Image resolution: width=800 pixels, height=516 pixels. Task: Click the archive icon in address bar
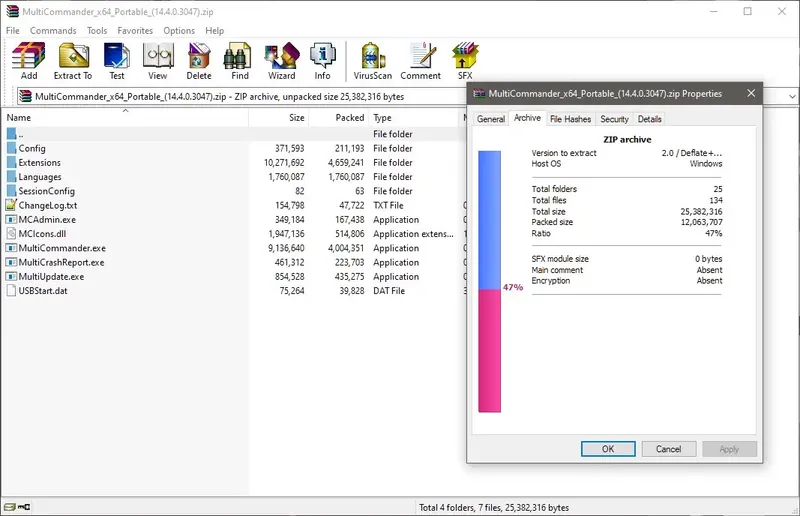25,96
